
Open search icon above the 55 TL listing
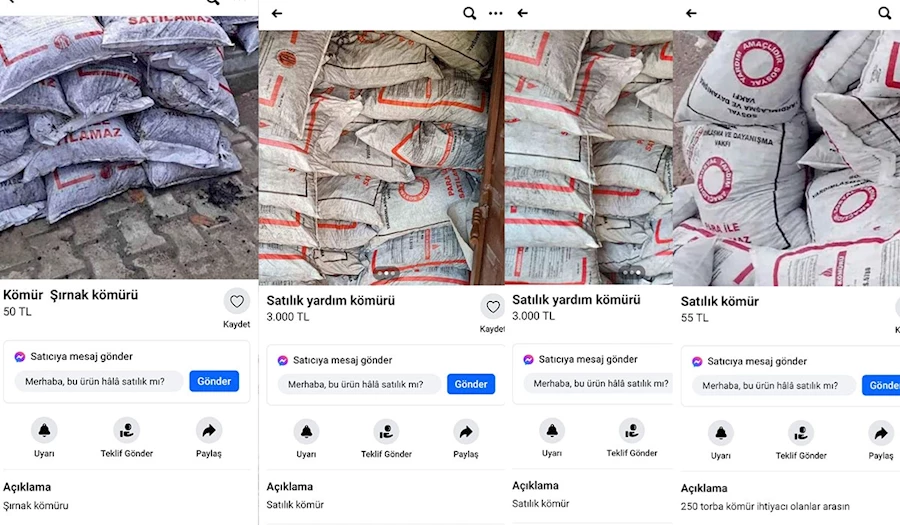click(885, 13)
